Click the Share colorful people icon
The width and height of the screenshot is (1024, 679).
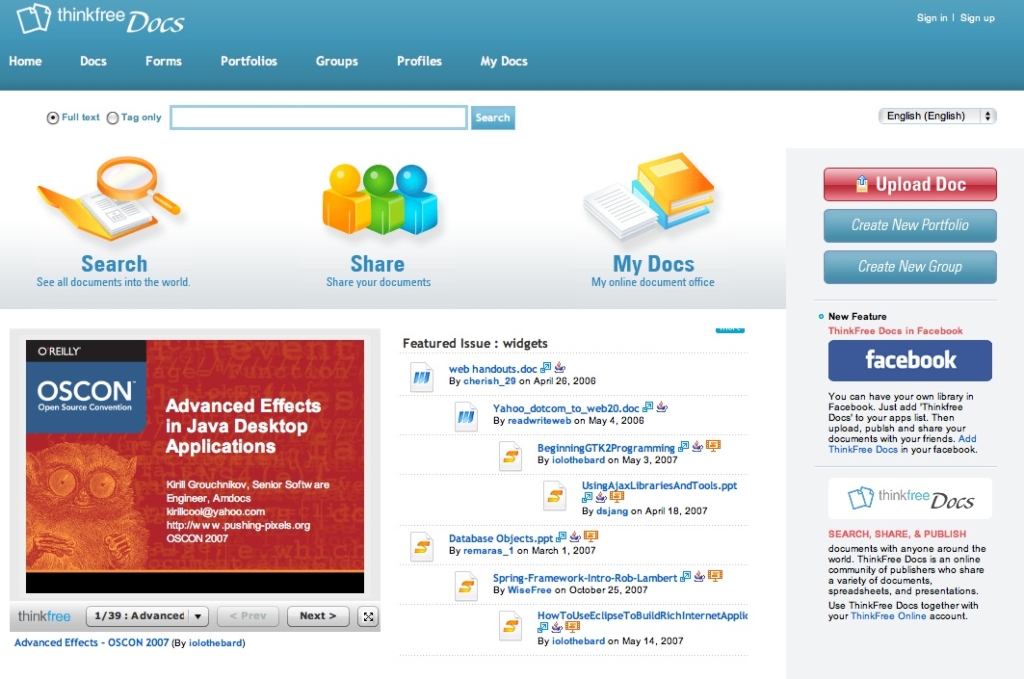coord(379,198)
